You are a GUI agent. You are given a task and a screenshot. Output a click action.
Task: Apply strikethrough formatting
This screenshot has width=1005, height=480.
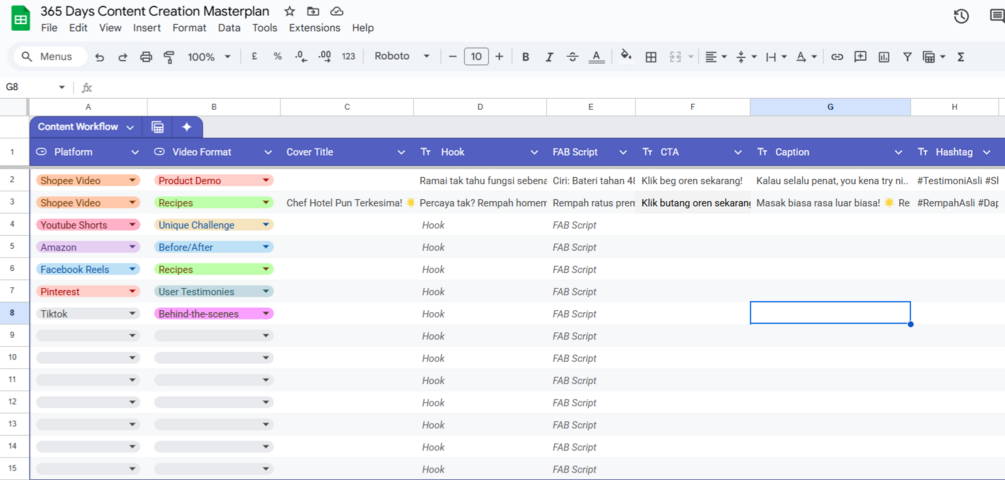point(573,57)
